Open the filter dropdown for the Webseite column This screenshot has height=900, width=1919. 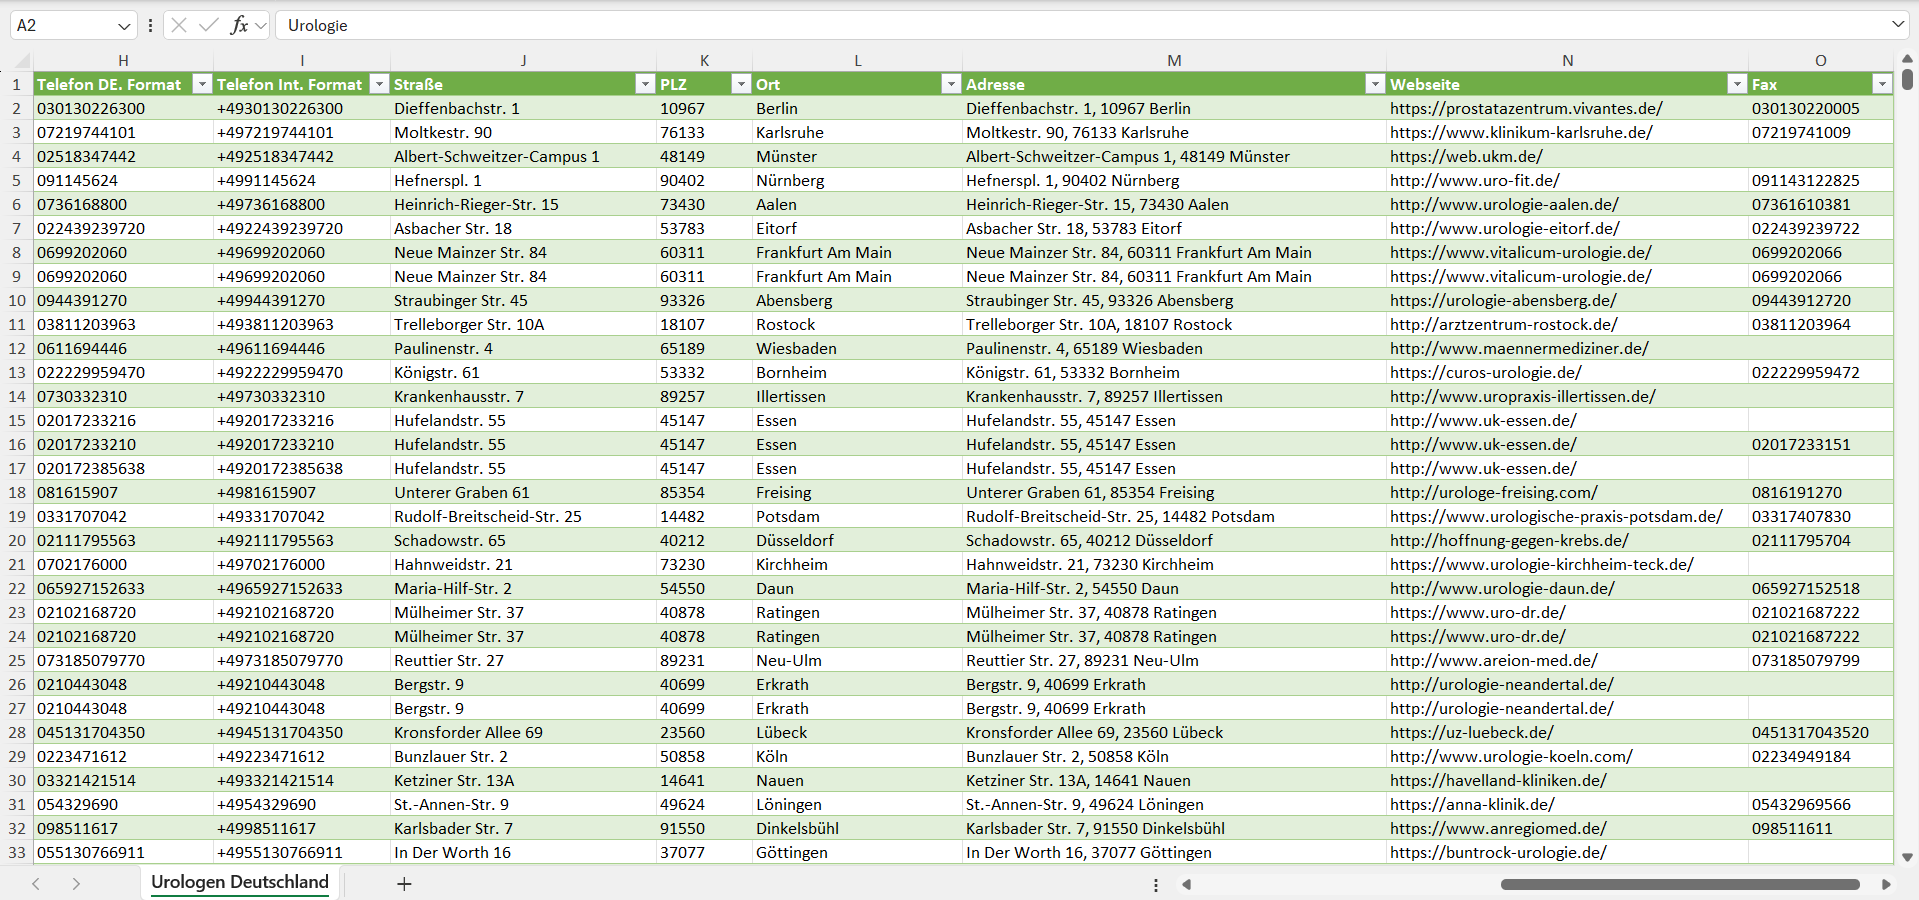(x=1737, y=84)
